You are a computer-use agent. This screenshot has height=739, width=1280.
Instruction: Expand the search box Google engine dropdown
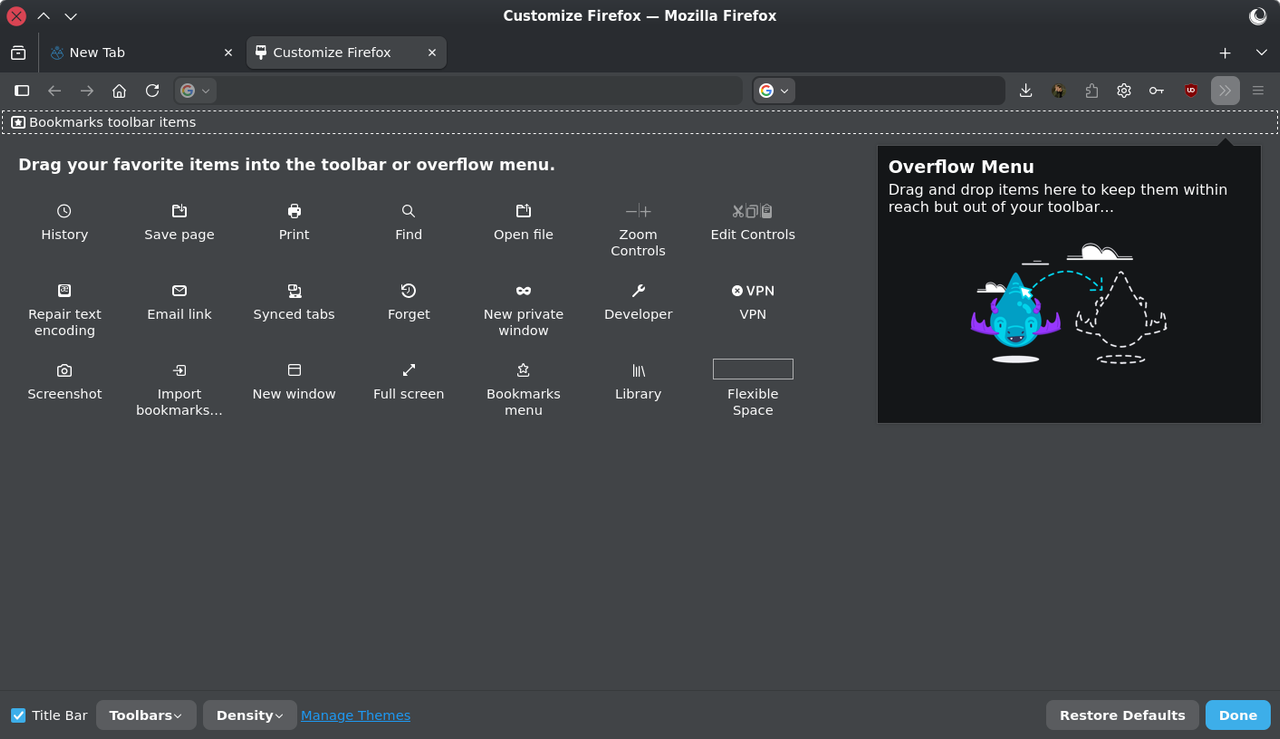774,91
